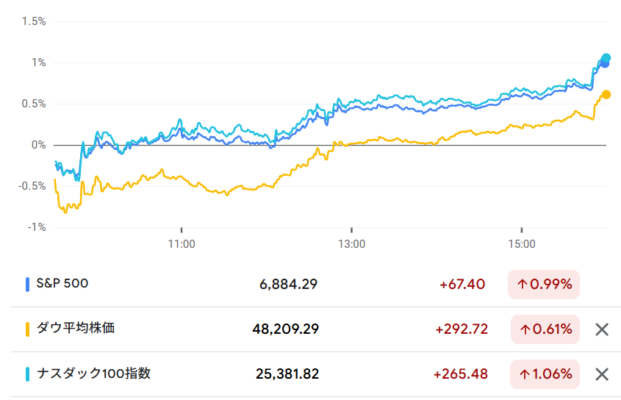The height and width of the screenshot is (400, 621).
Task: Click the blue S&P 500 color marker
Action: pos(28,284)
